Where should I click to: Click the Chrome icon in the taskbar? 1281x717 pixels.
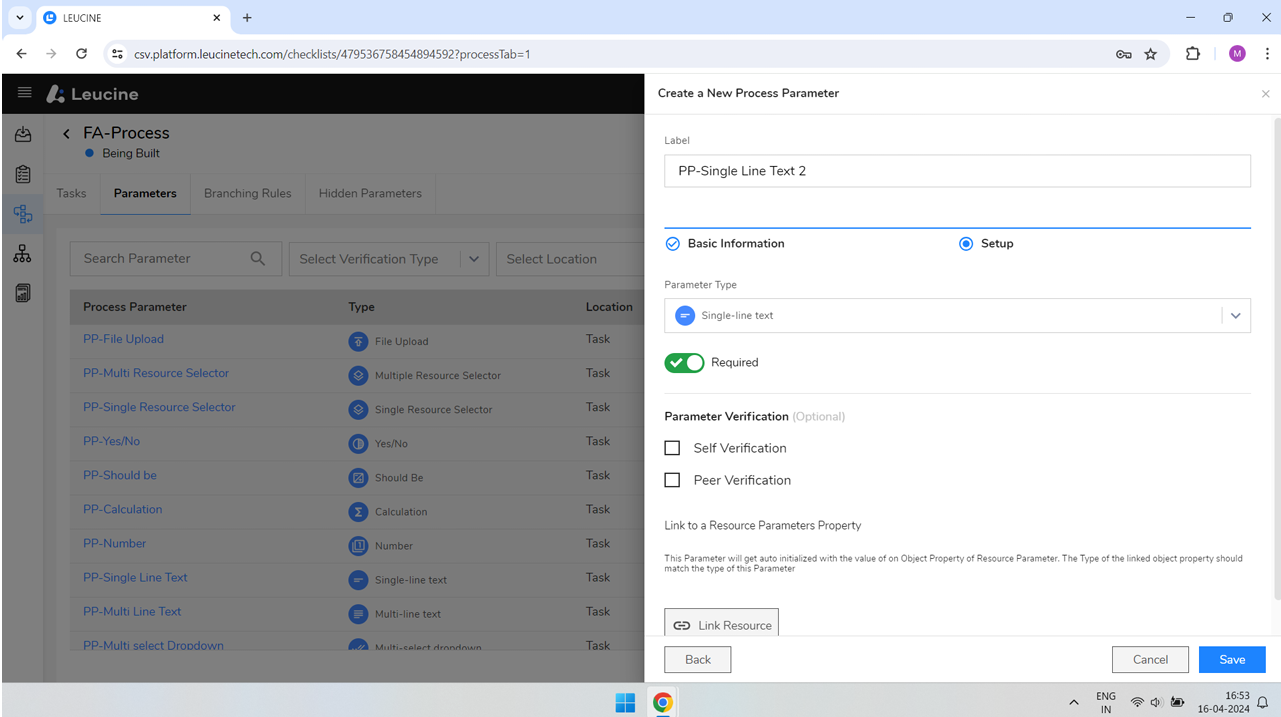662,703
